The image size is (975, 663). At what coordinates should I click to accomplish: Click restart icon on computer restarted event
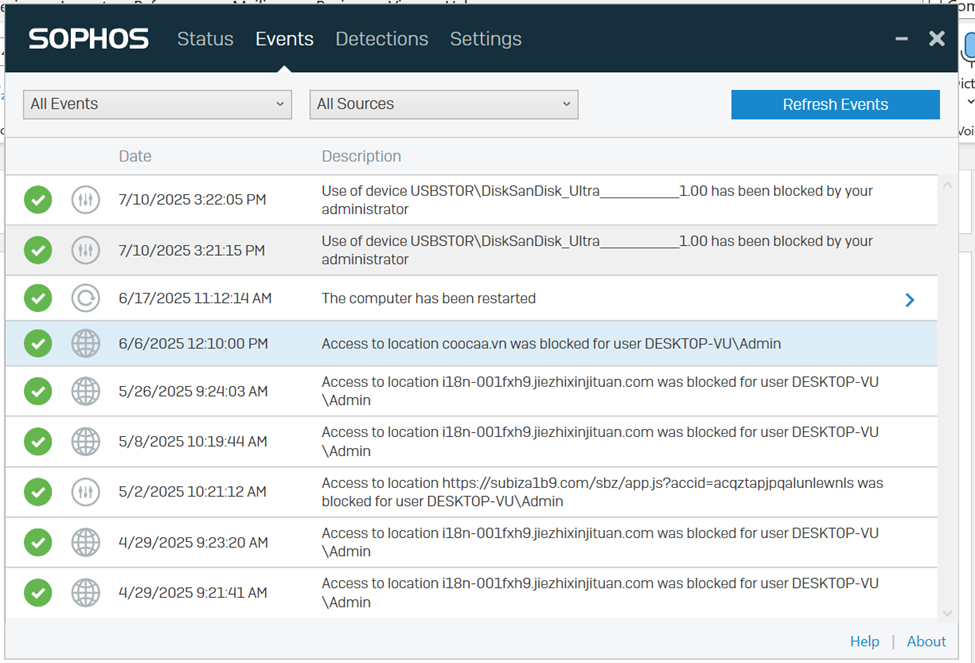click(x=86, y=298)
